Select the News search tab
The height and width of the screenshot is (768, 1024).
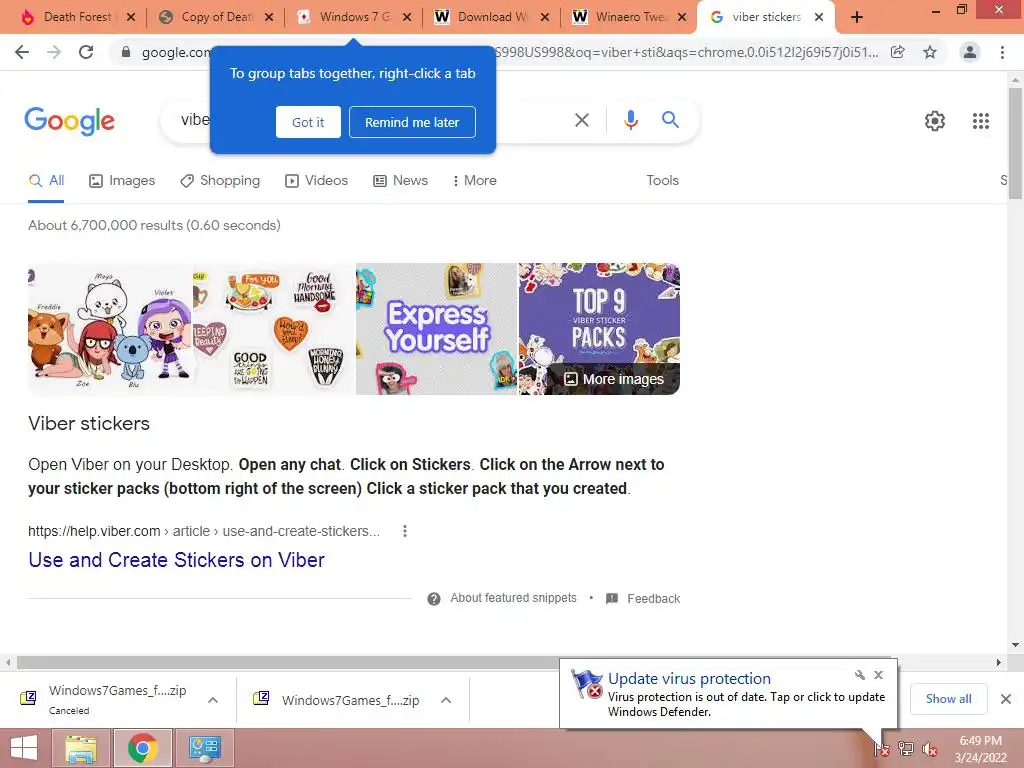(400, 181)
